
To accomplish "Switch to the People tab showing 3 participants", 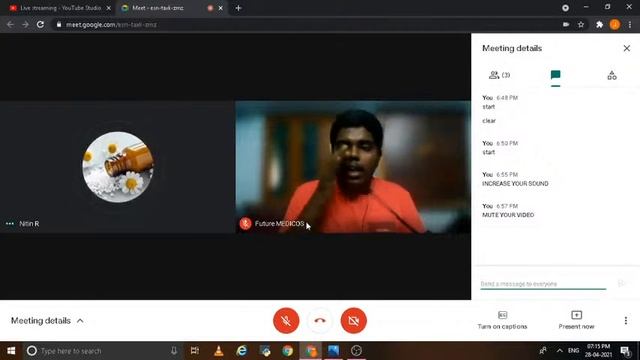I will pos(499,75).
